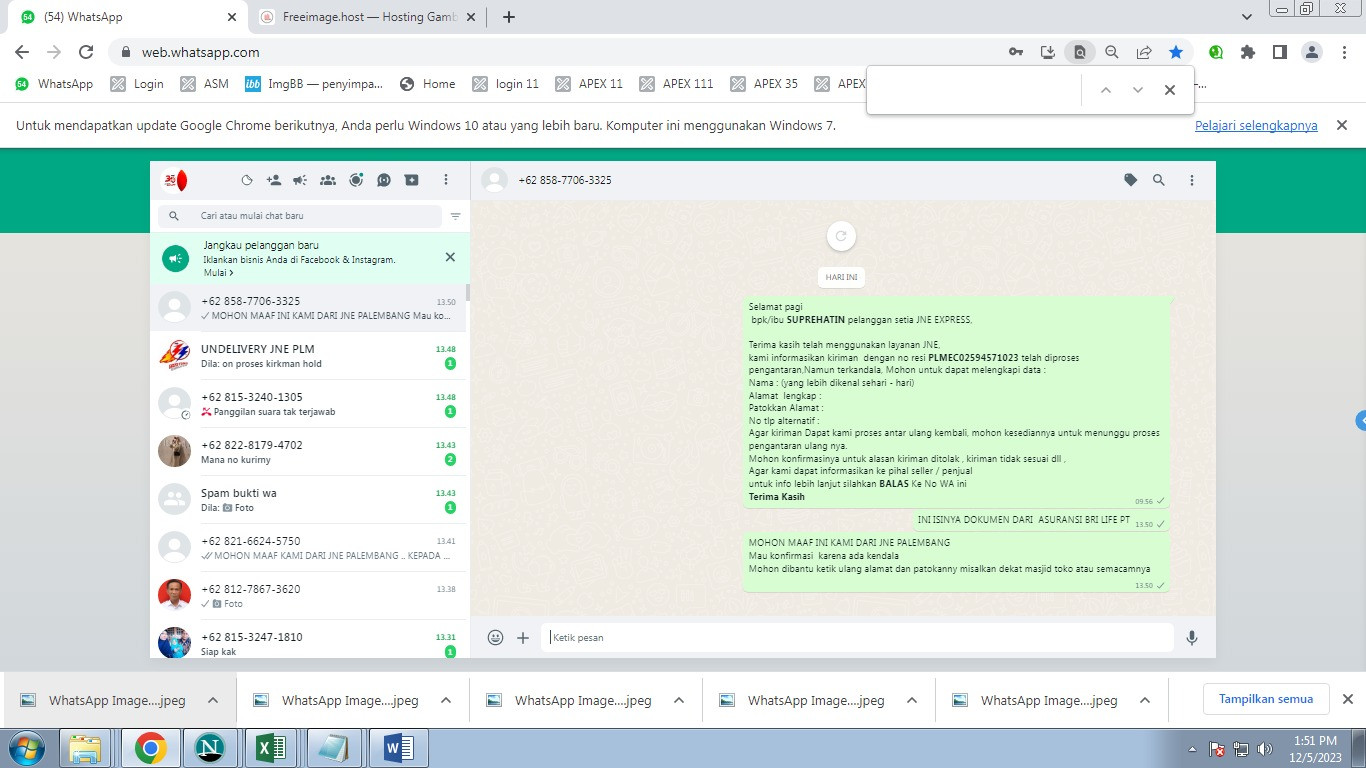Go to next find result arrow
1366x768 pixels.
pos(1137,90)
